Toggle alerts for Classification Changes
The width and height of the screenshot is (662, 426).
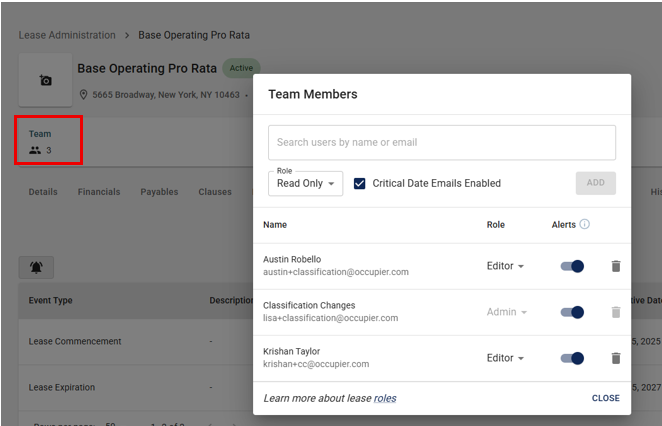tap(572, 312)
